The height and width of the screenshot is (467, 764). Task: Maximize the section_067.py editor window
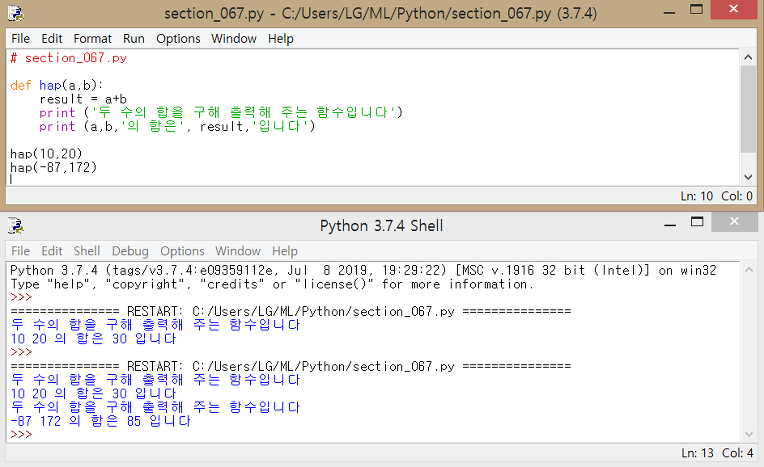coord(697,10)
